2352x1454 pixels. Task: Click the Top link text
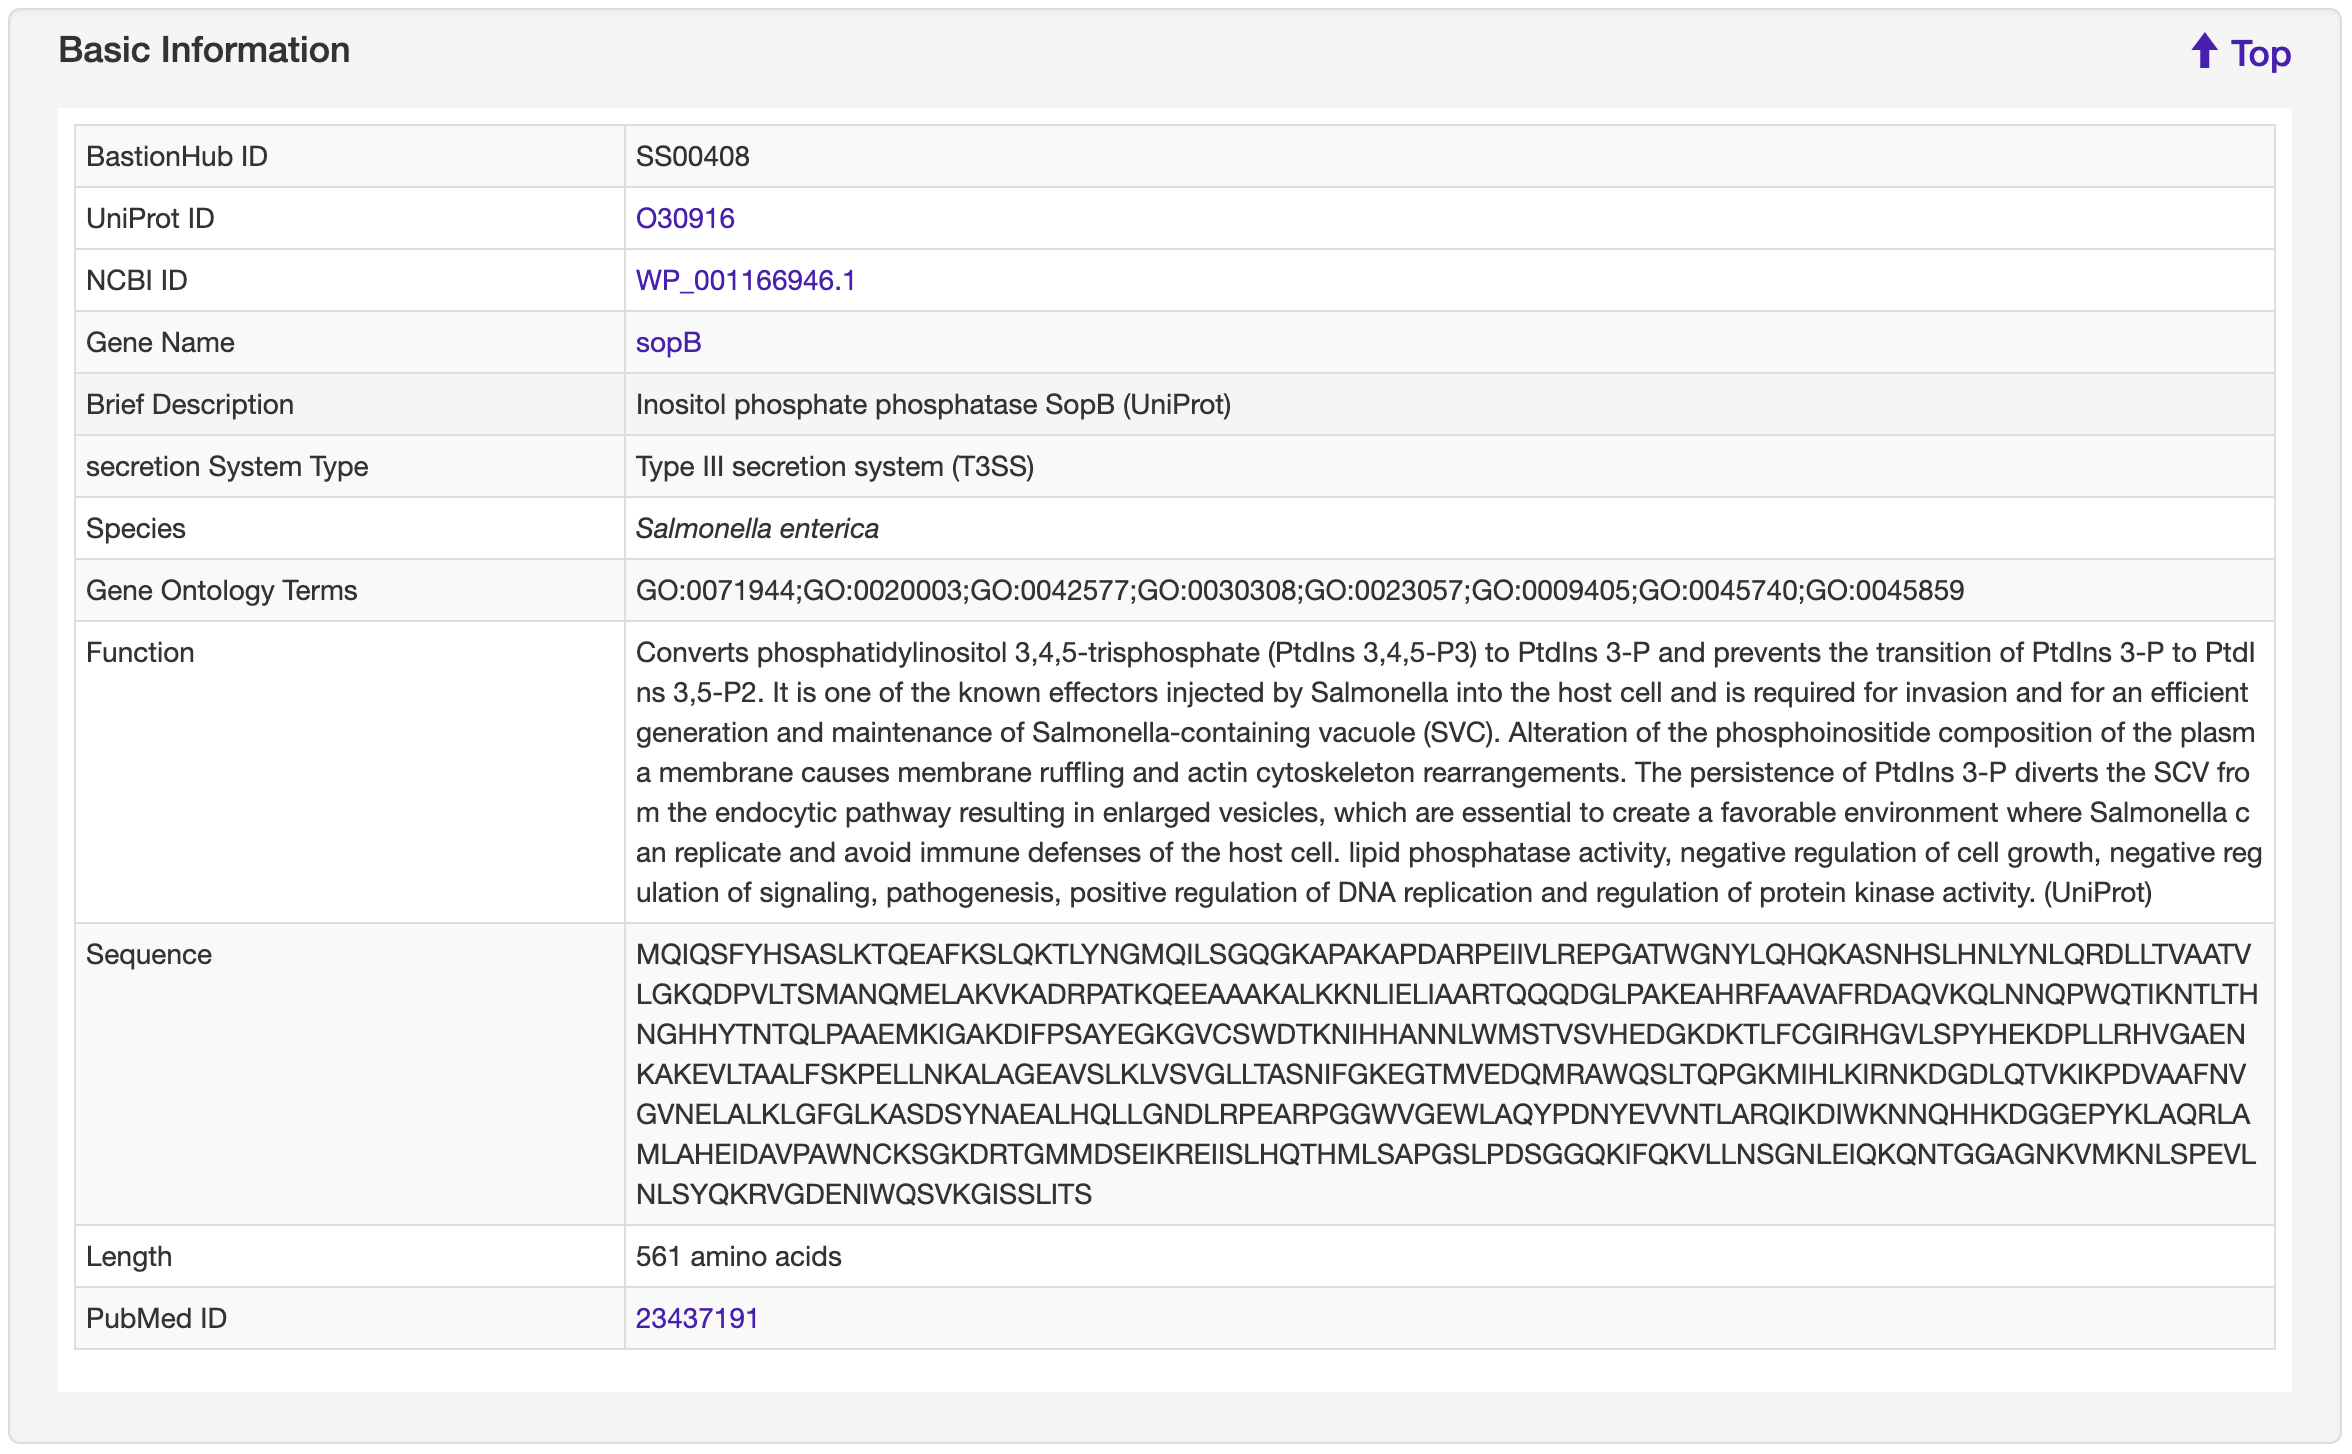(2260, 54)
